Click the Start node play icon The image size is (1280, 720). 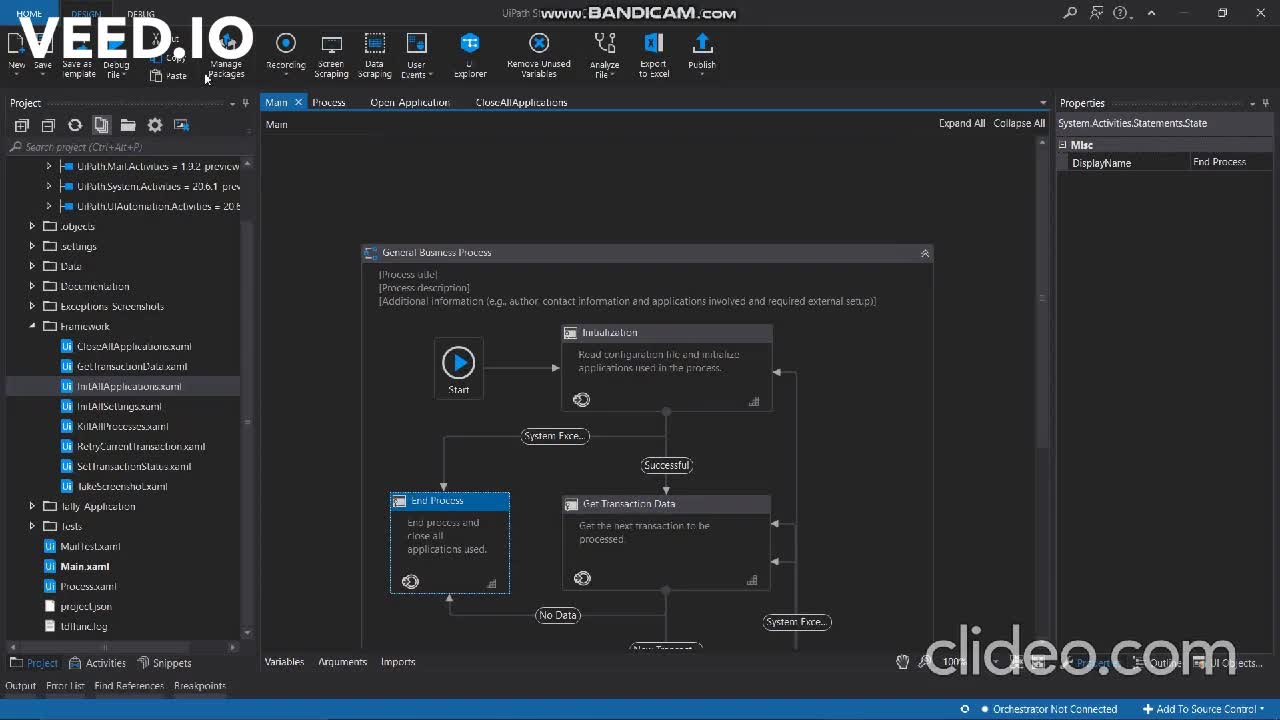click(x=459, y=362)
